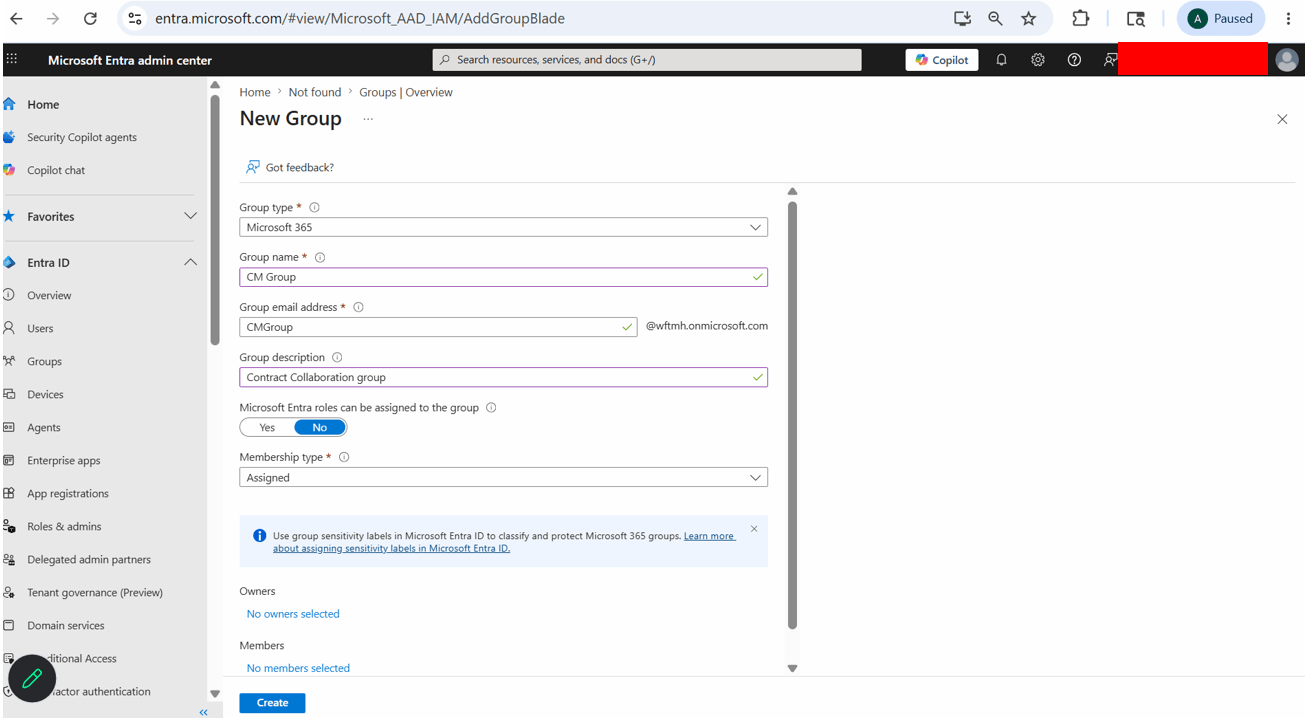Open Overview under Entra ID
Viewport: 1314px width, 718px height.
(49, 295)
